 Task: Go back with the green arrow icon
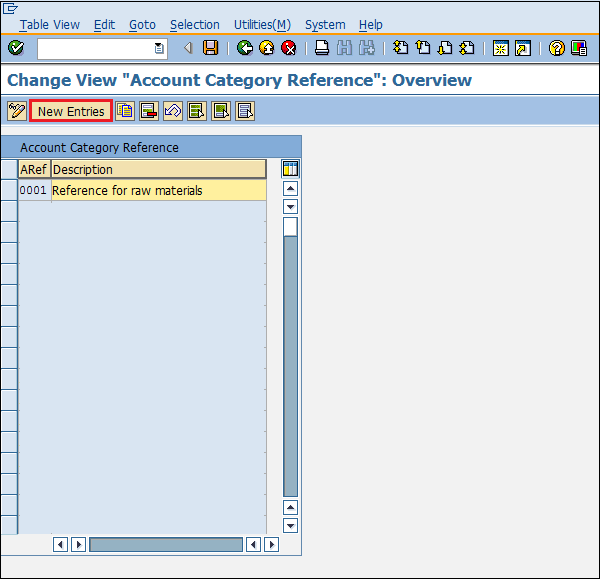tap(245, 48)
